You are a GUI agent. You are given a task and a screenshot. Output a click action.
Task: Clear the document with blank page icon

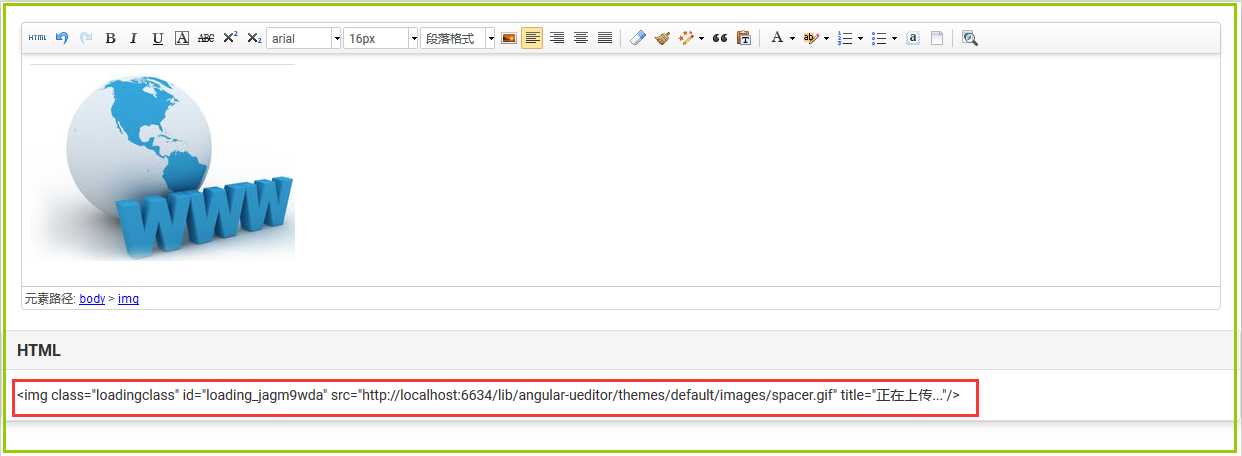[x=937, y=38]
